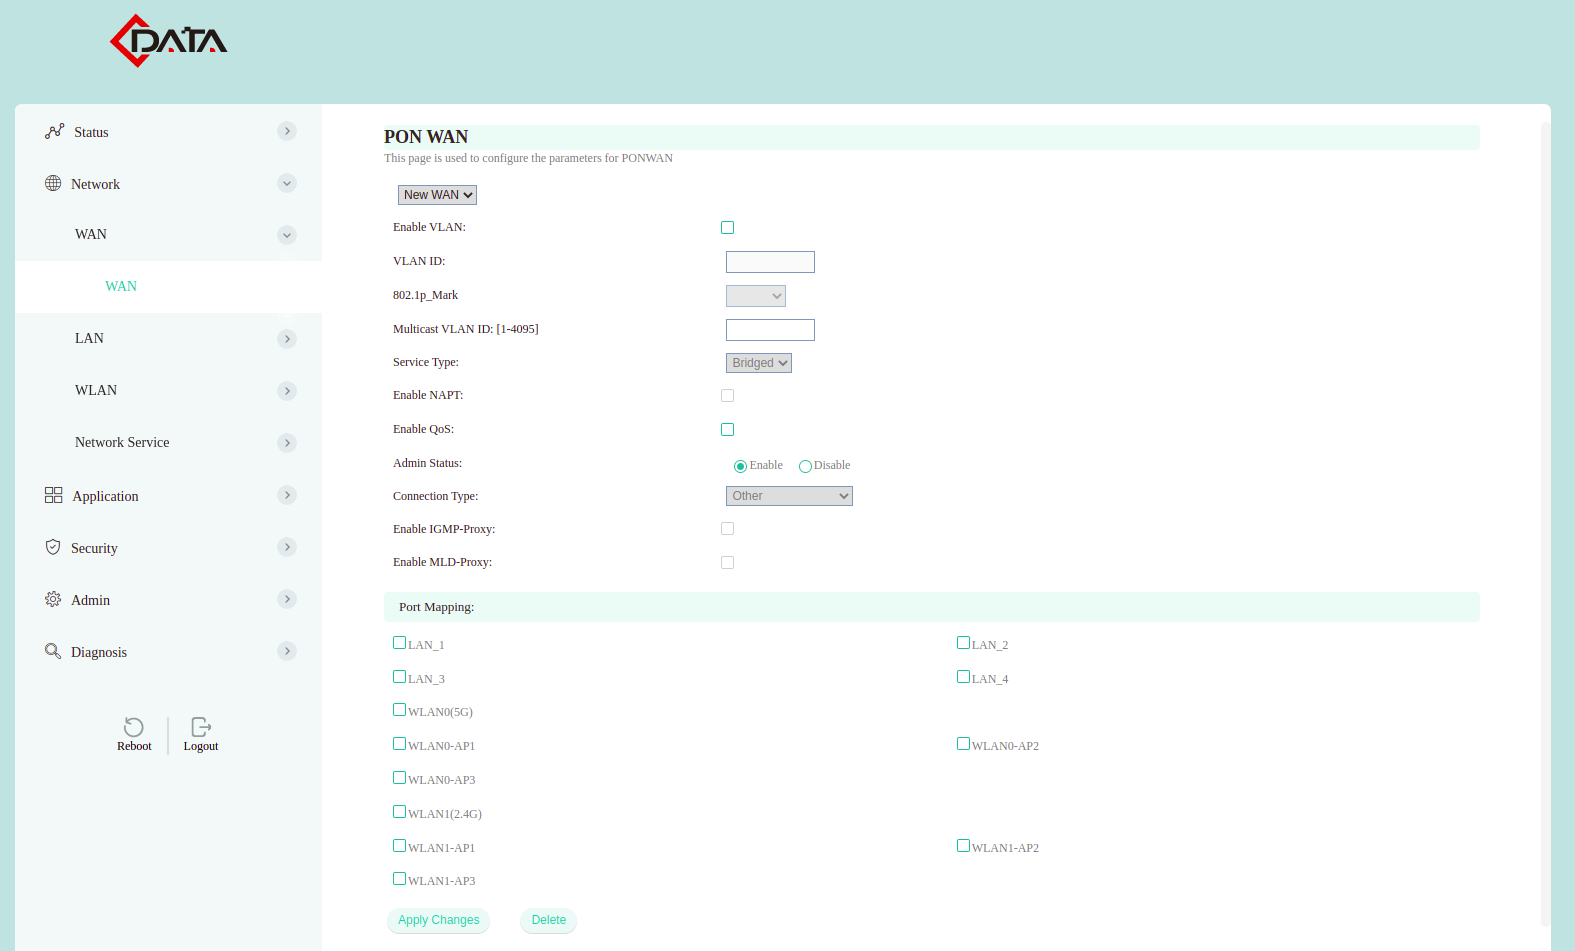1575x951 pixels.
Task: Select the Disable admin status radio
Action: pos(805,466)
